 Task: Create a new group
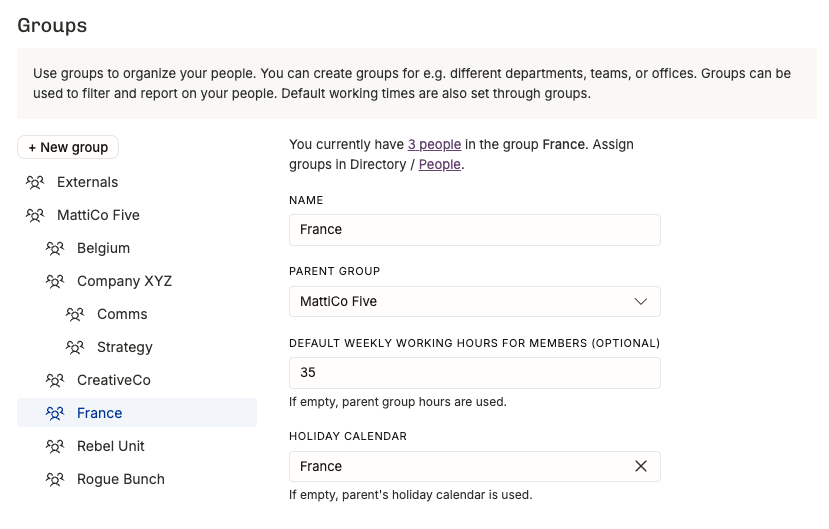coord(68,147)
